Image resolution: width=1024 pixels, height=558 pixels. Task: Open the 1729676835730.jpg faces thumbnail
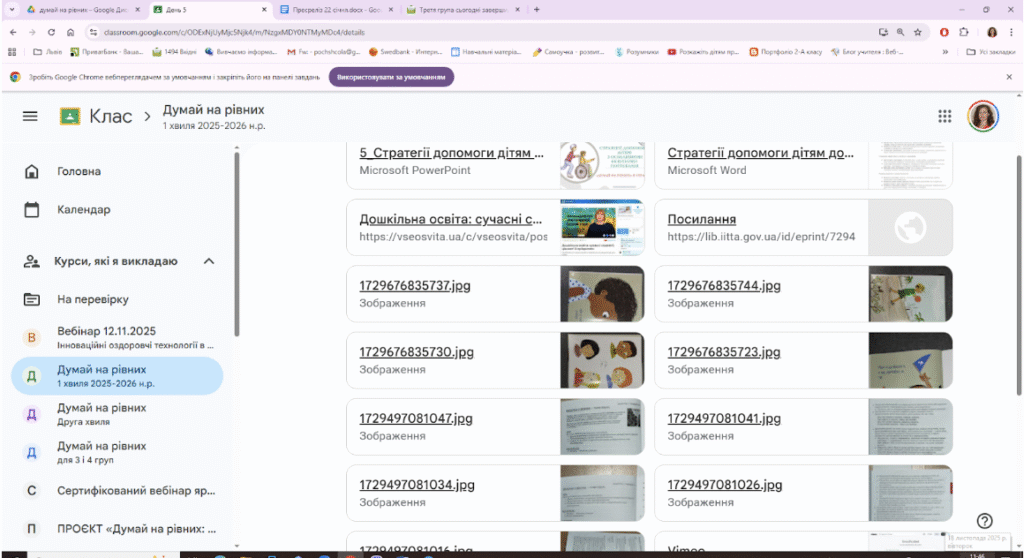click(x=602, y=361)
